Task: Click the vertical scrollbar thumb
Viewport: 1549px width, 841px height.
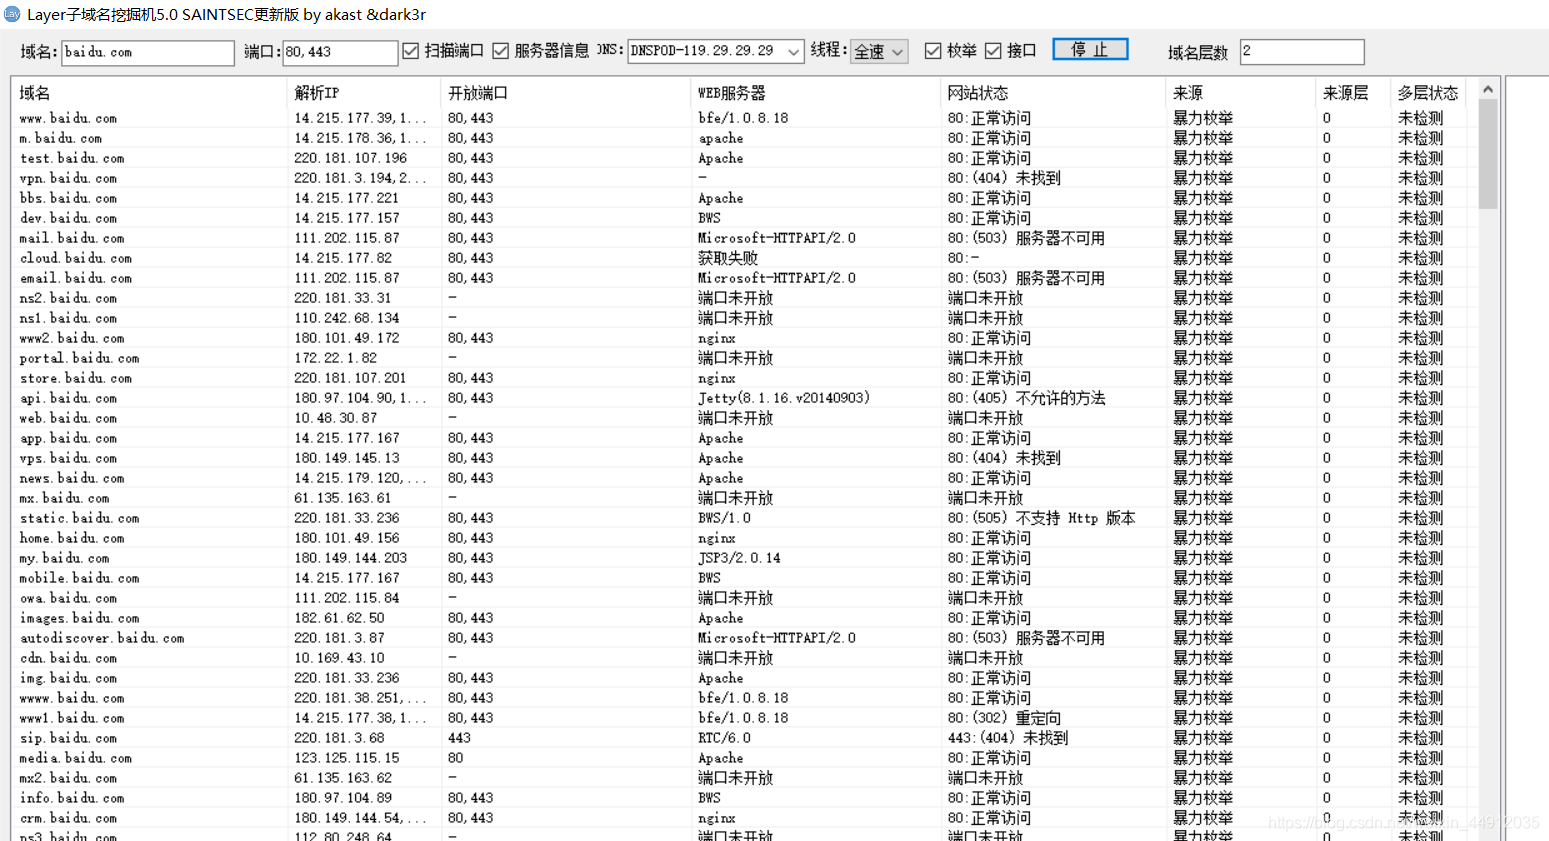Action: click(x=1488, y=153)
